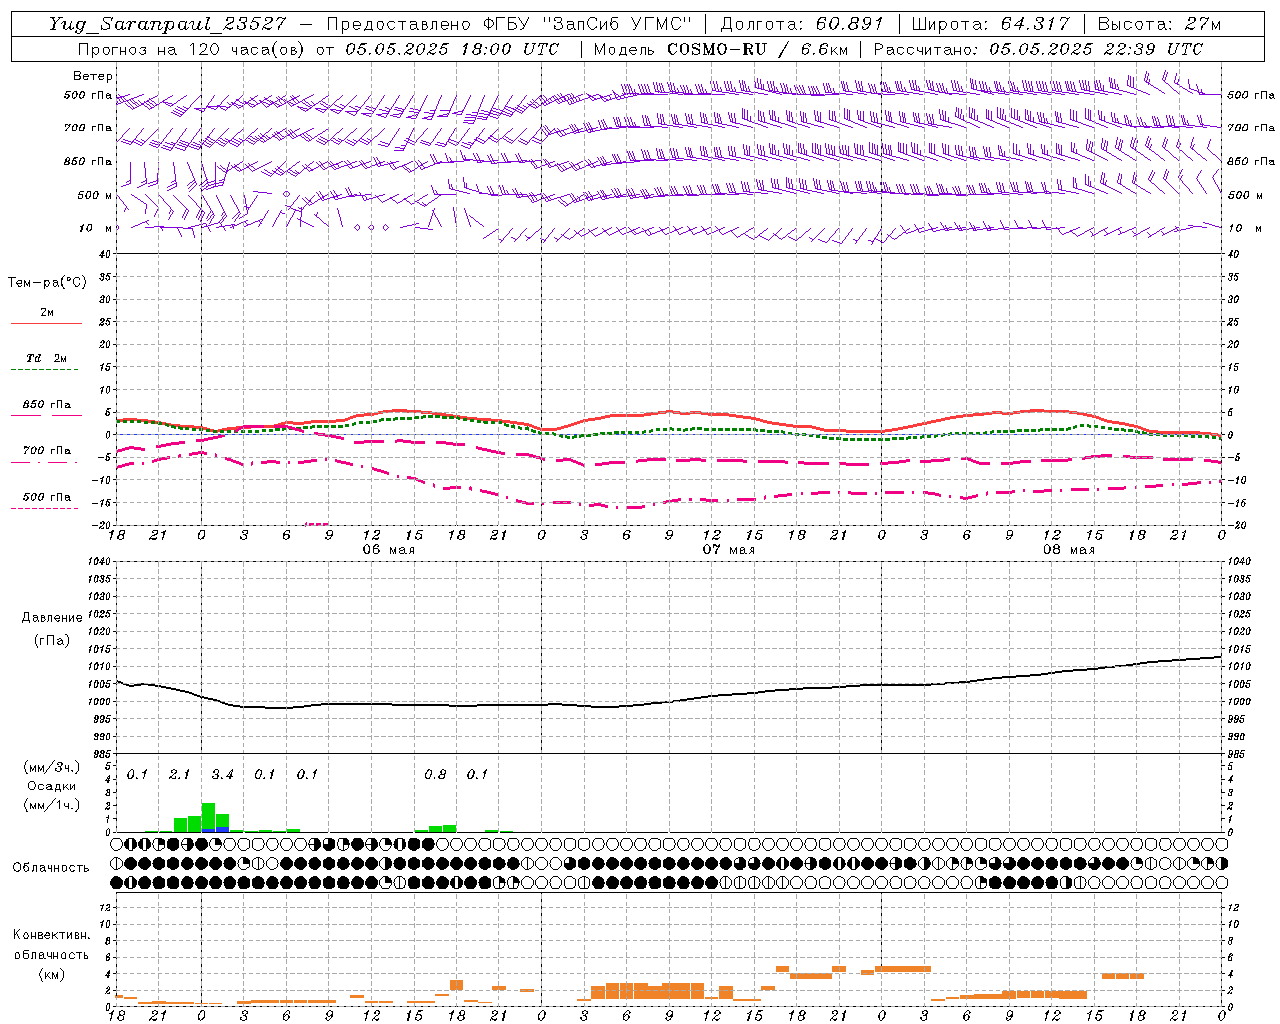Click the 0.8 three-hour precipitation value
The width and height of the screenshot is (1280, 1024).
click(x=435, y=775)
